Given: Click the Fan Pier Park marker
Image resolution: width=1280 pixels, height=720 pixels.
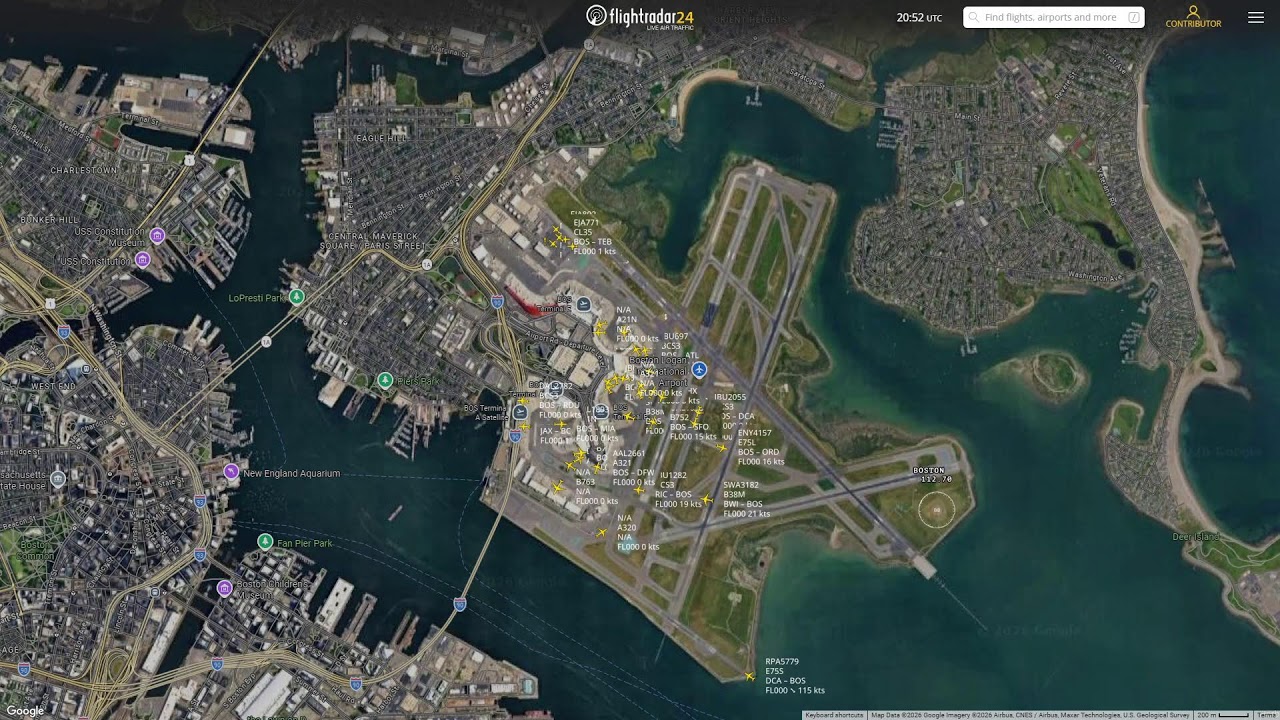Looking at the screenshot, I should coord(265,541).
